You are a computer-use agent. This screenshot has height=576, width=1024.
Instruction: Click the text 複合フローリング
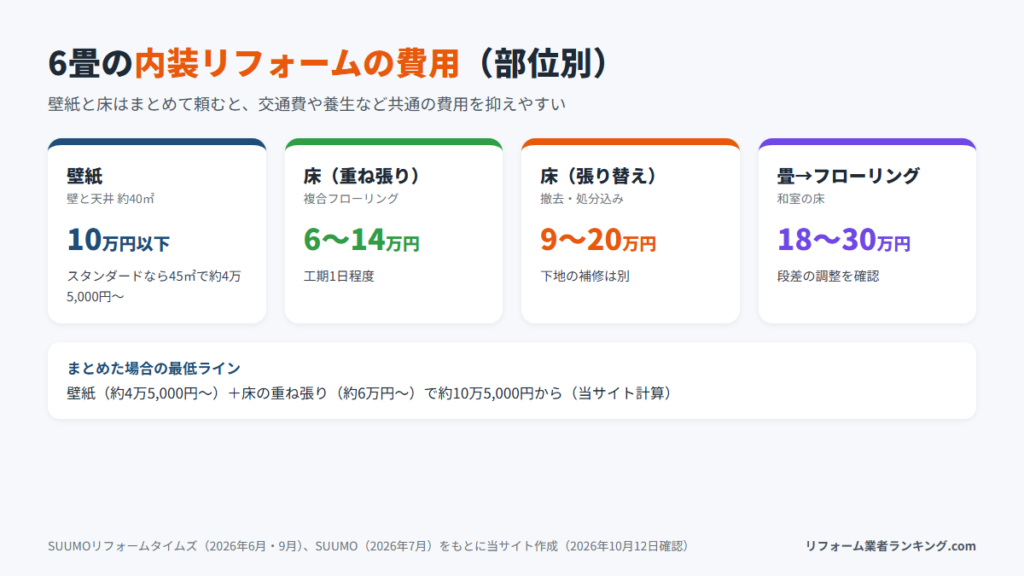[351, 199]
